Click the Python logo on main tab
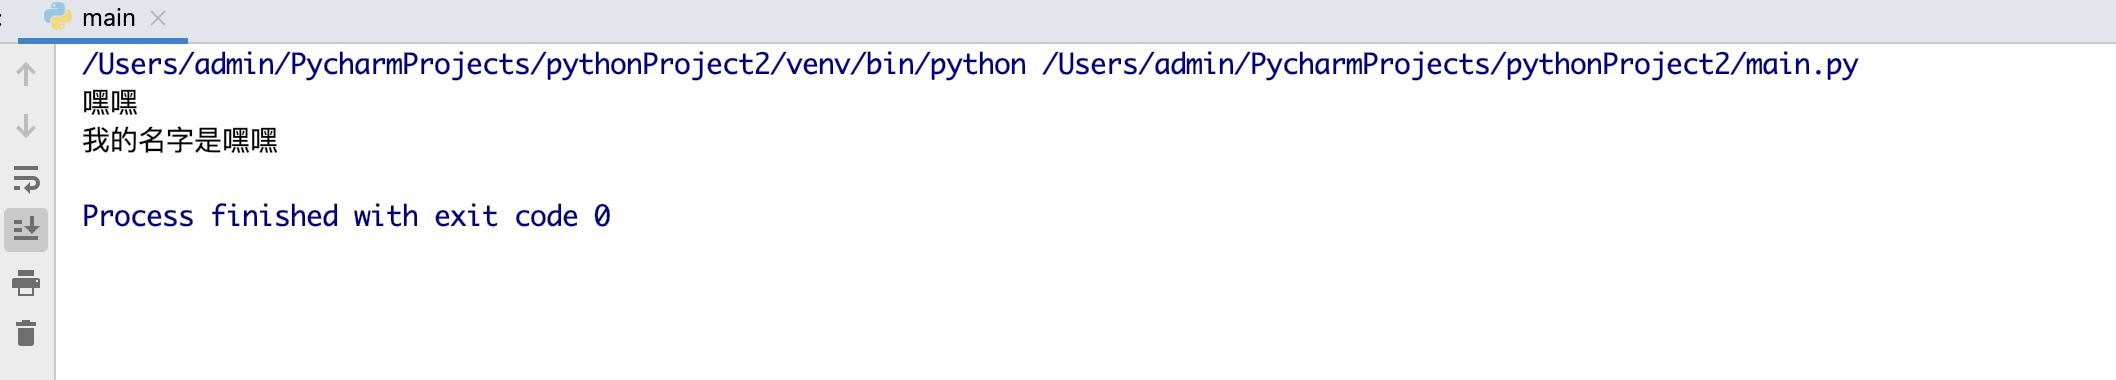This screenshot has width=2116, height=380. [58, 17]
